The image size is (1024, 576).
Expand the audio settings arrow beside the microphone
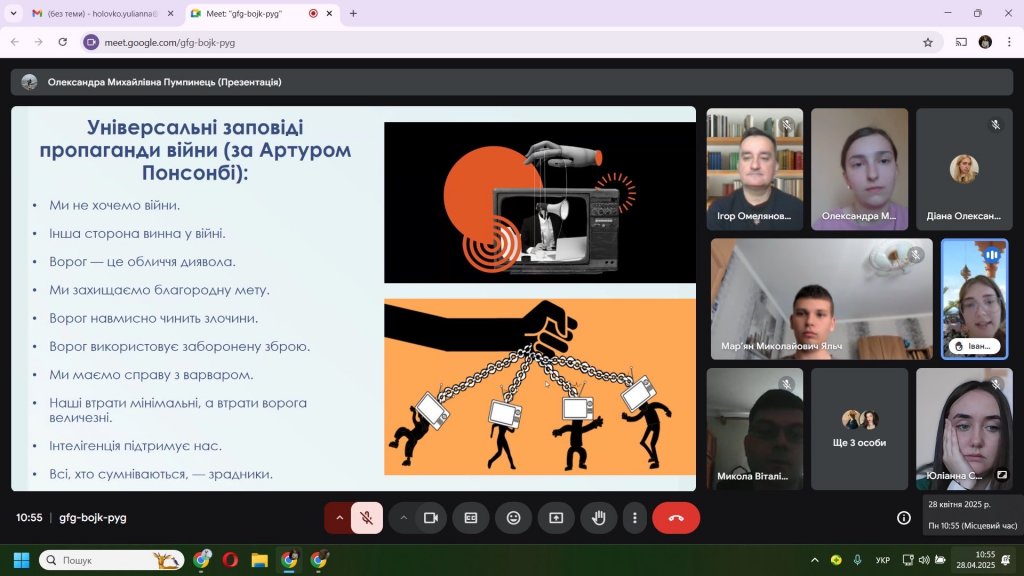point(339,518)
